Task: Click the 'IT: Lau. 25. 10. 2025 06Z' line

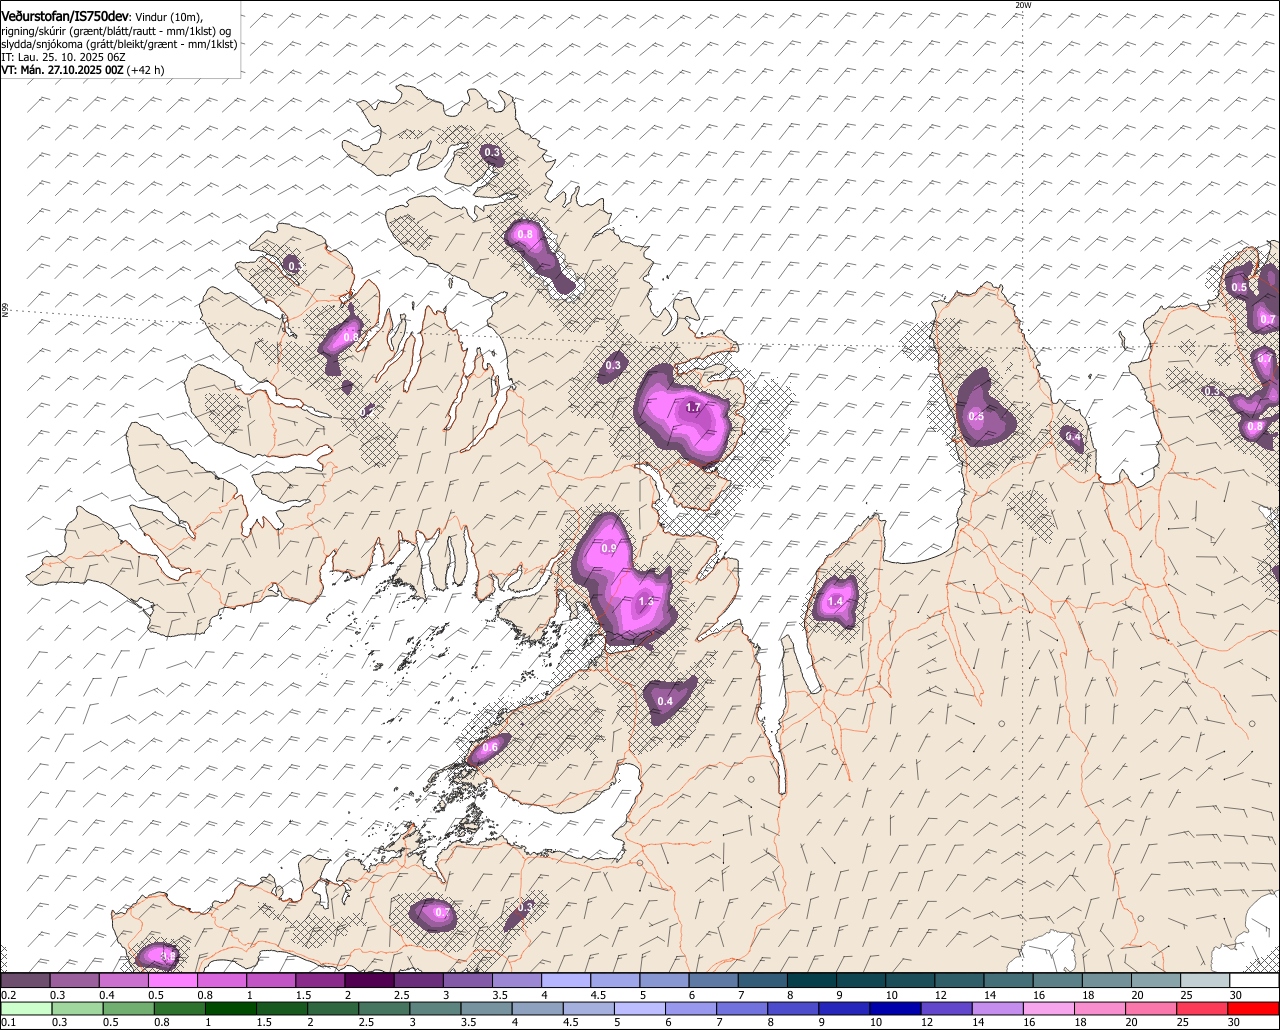Action: coord(63,58)
